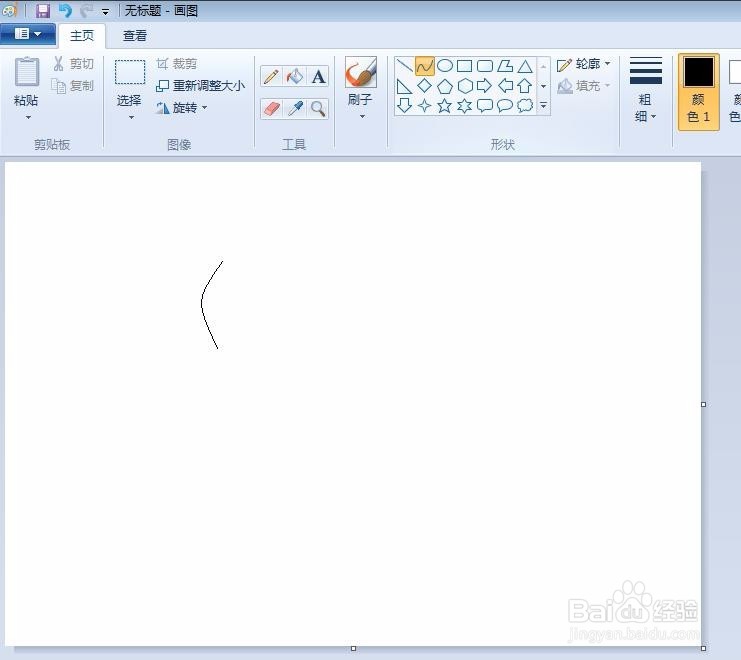
Task: Select the Fill with color bucket tool
Action: [x=295, y=76]
